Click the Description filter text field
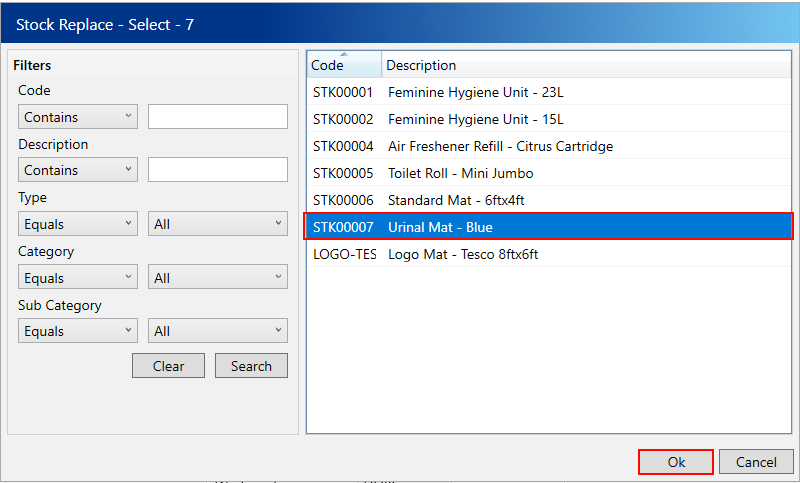The image size is (800, 483). pos(217,170)
